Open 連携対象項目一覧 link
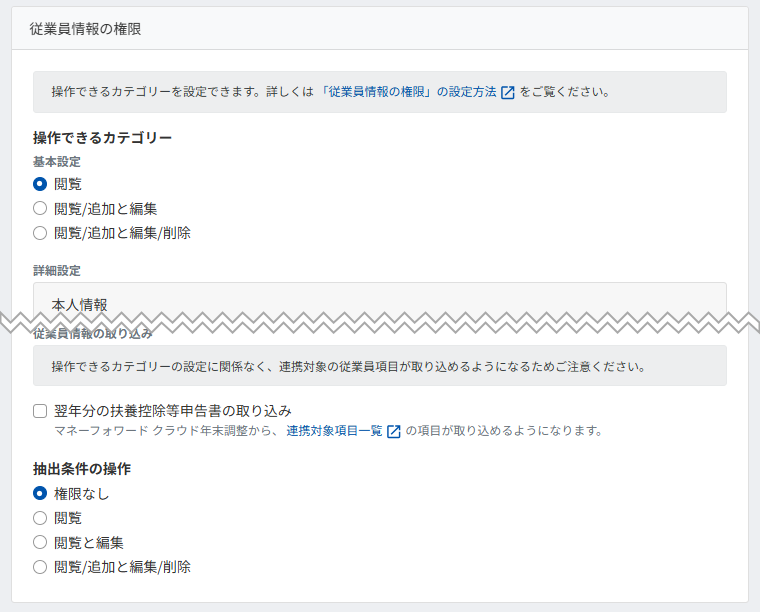 pyautogui.click(x=334, y=430)
